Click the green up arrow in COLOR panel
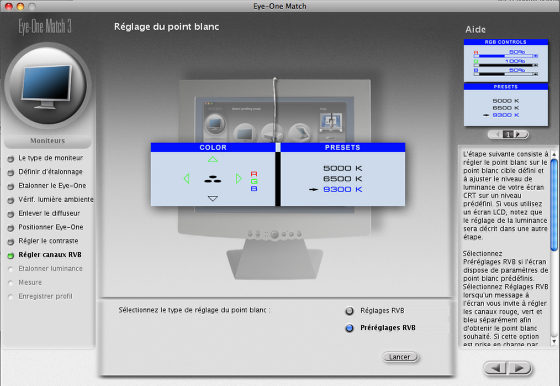The width and height of the screenshot is (560, 386). click(x=213, y=159)
